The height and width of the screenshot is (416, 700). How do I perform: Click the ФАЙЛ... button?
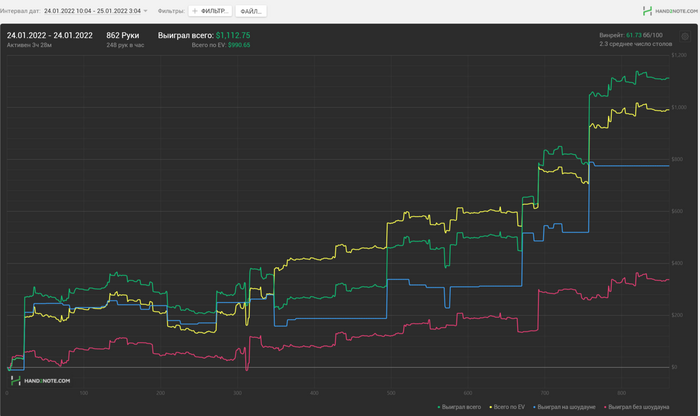pyautogui.click(x=251, y=11)
